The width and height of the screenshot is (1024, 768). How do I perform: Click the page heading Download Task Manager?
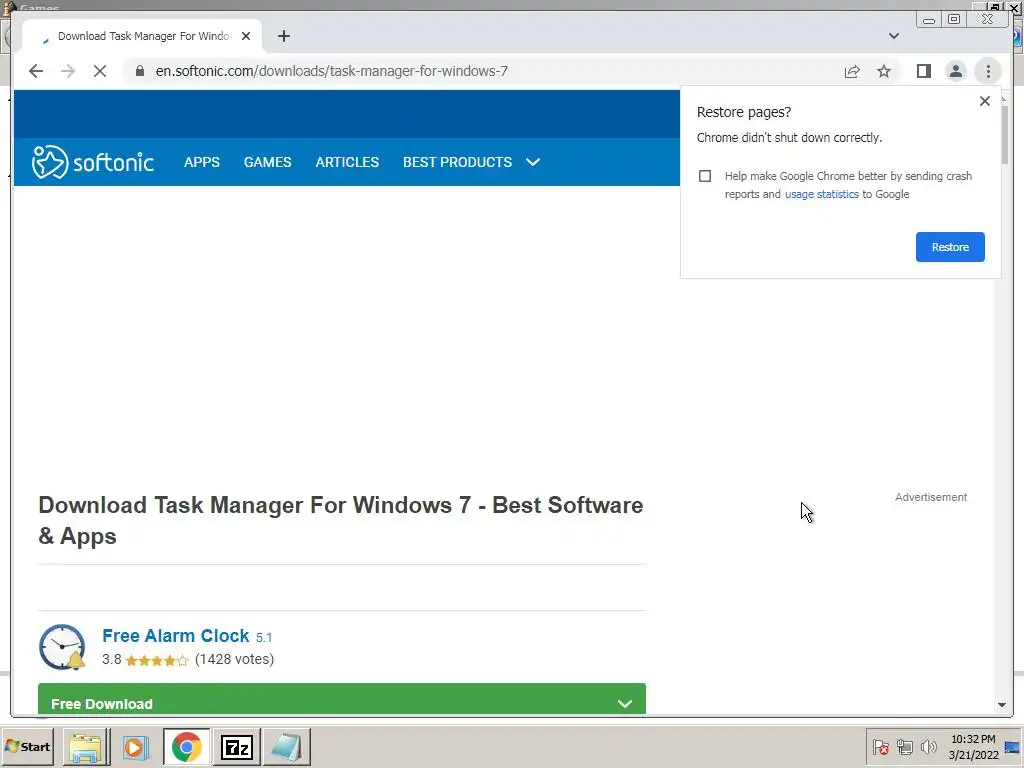point(341,520)
